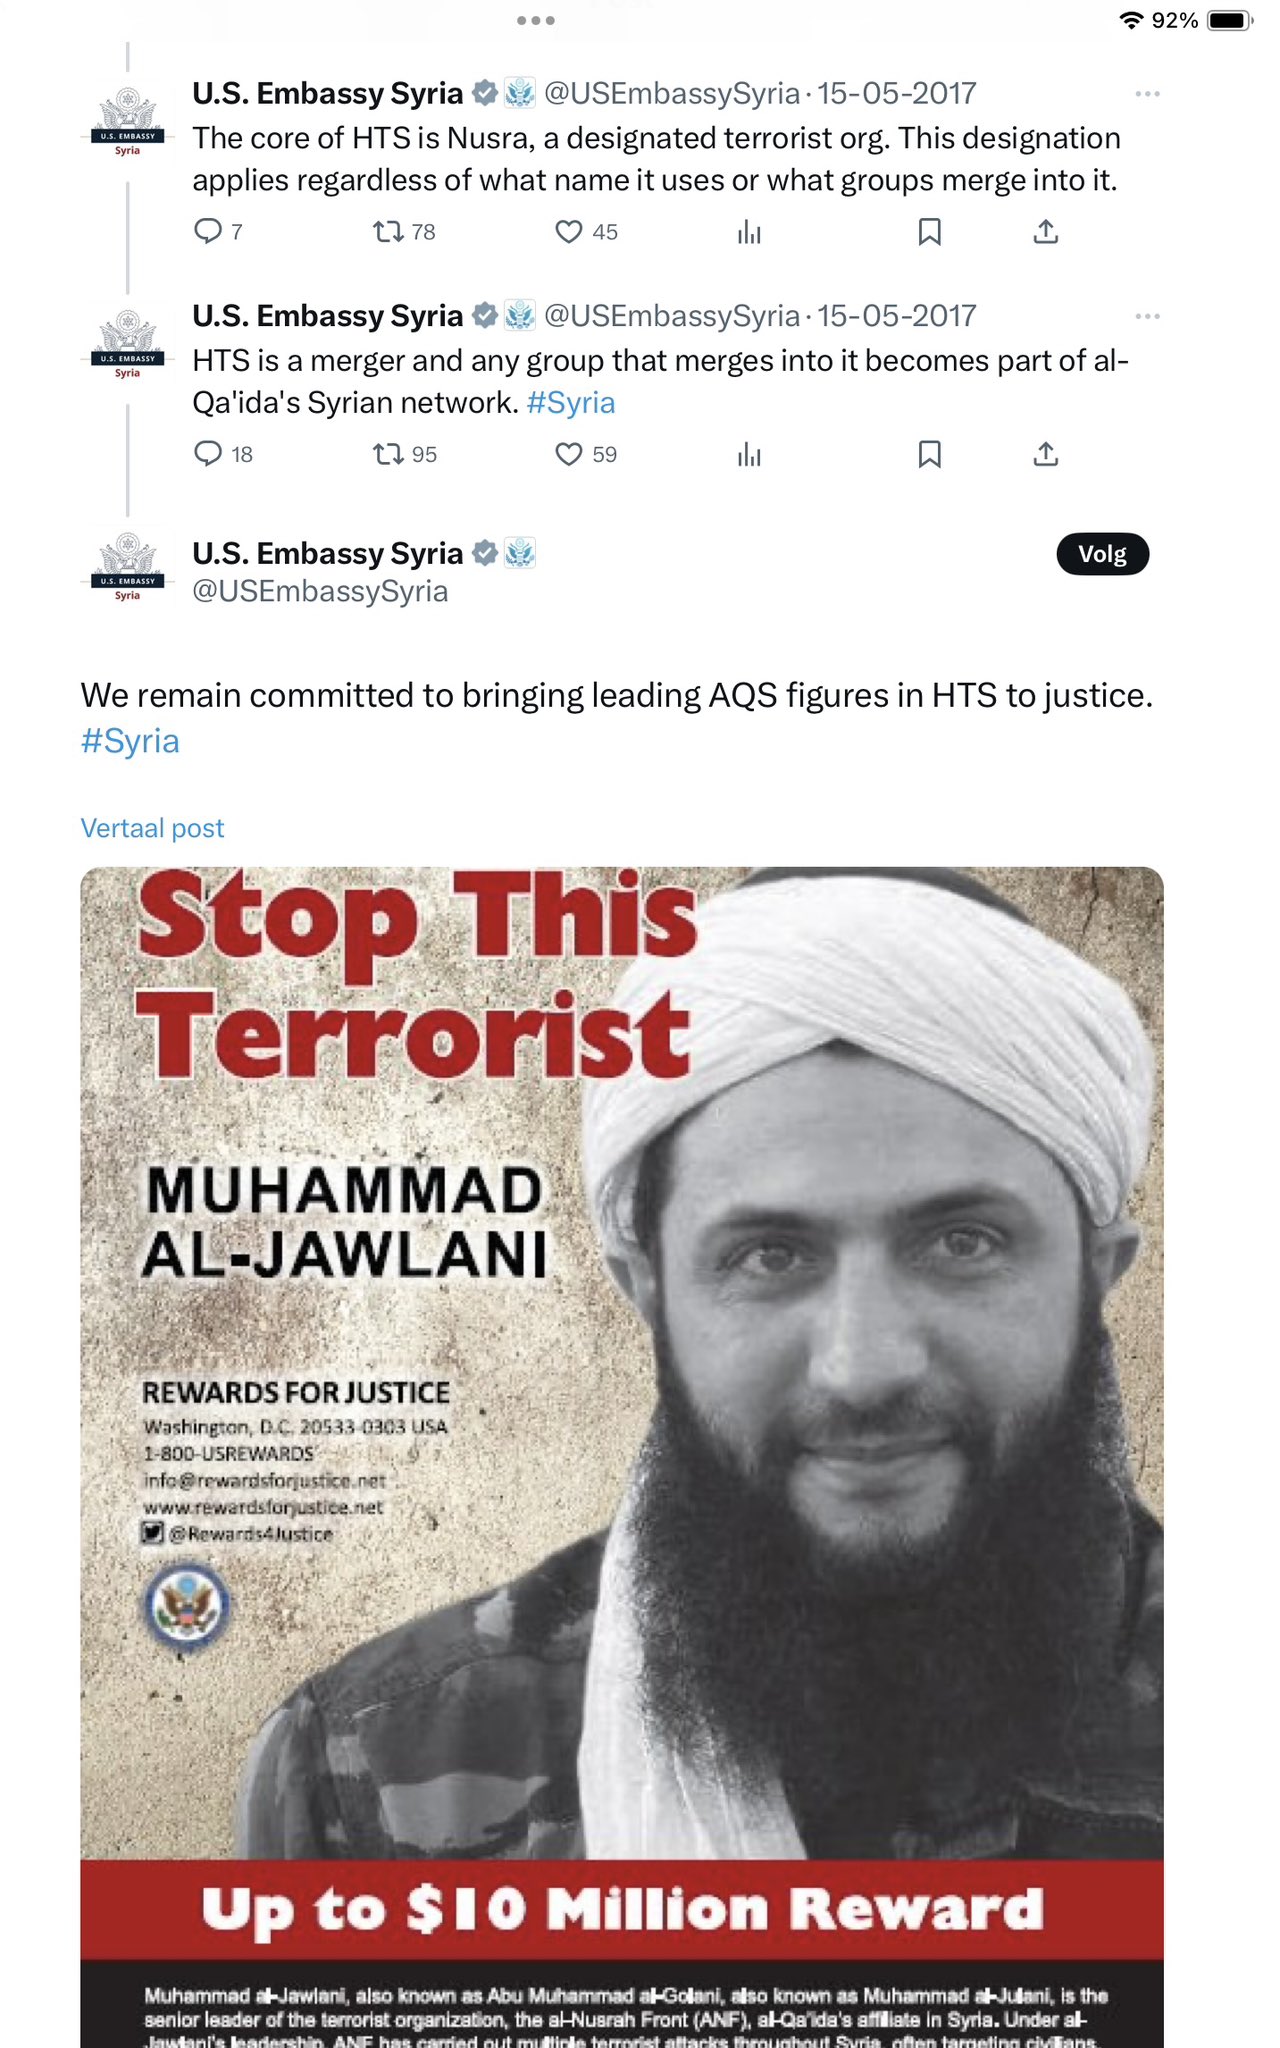Open the #Syria hashtag in main post
The image size is (1280, 2048).
coord(130,741)
